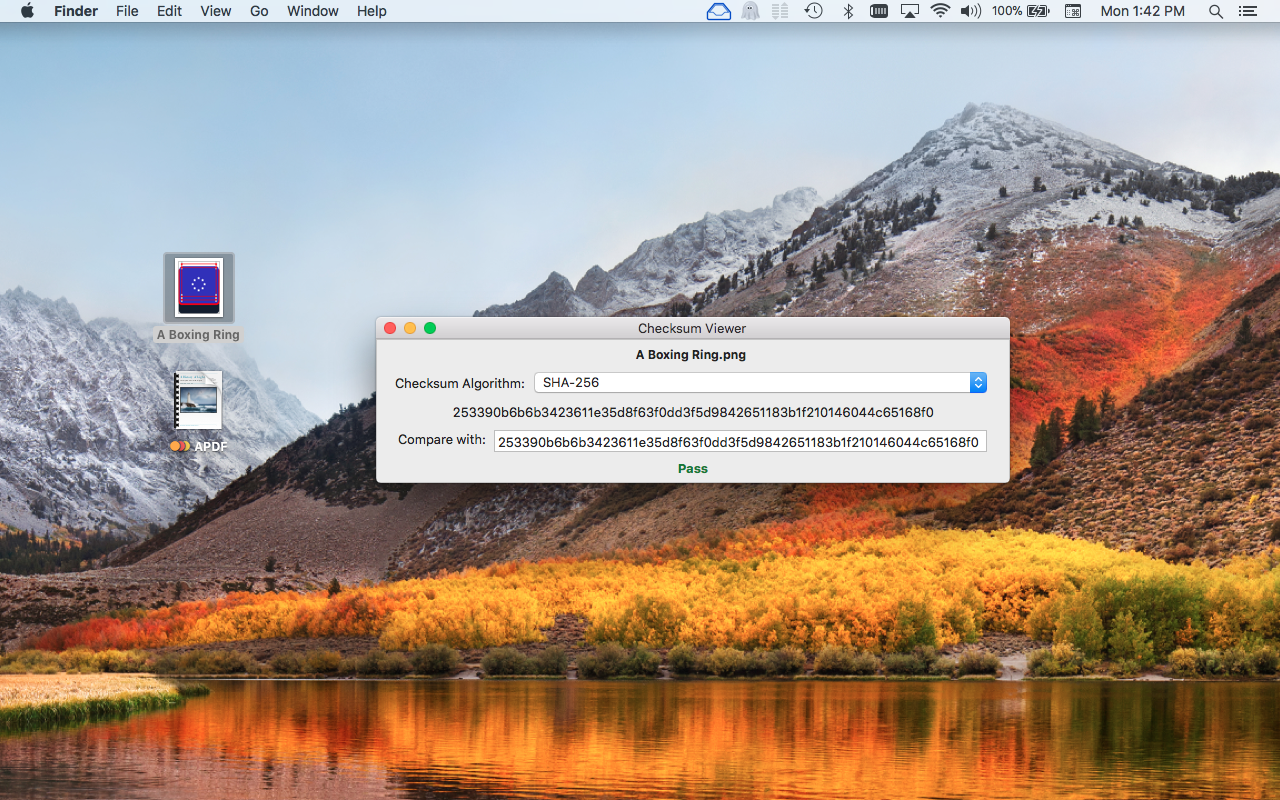Open the Bluetooth status menu
The height and width of the screenshot is (800, 1280).
pos(847,11)
